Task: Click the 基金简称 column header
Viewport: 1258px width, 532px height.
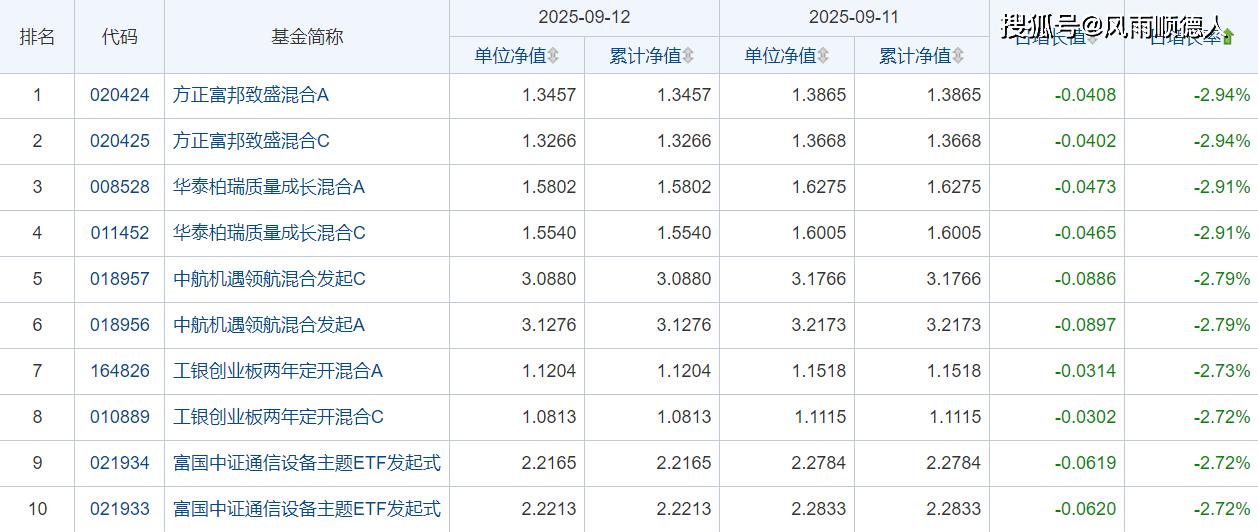Action: click(x=307, y=37)
